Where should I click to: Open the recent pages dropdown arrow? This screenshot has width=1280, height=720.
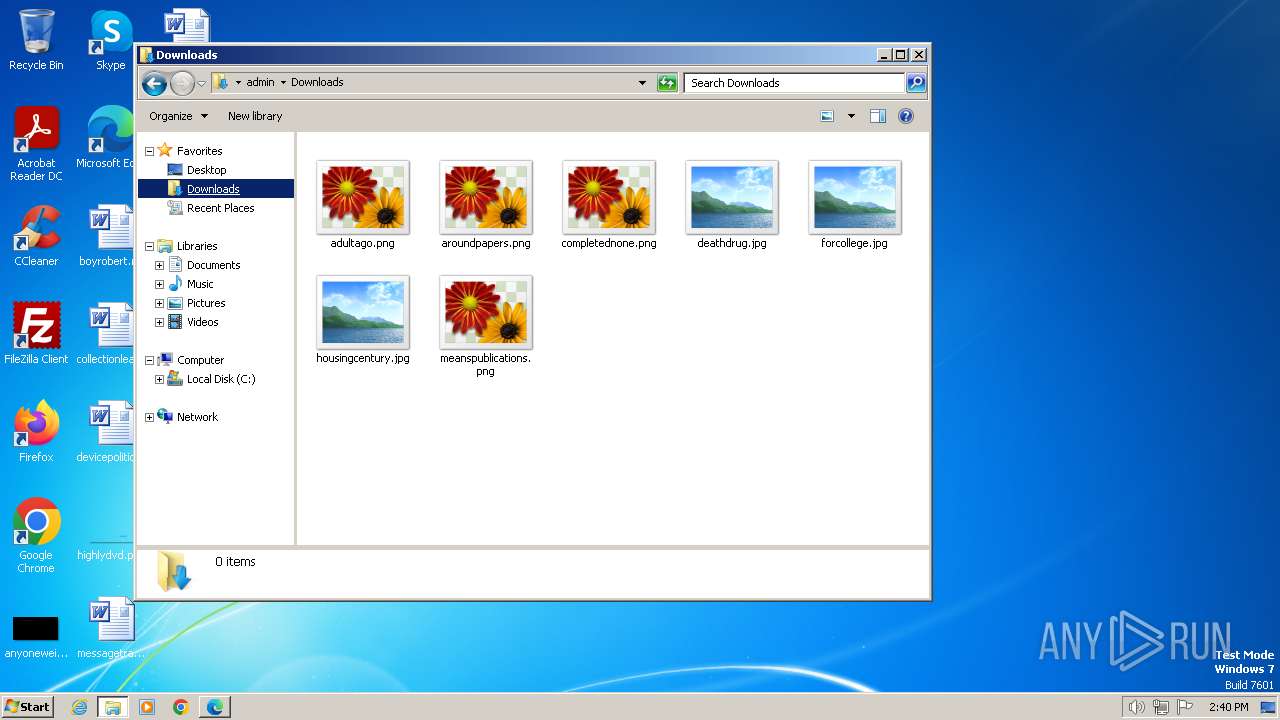tap(201, 83)
